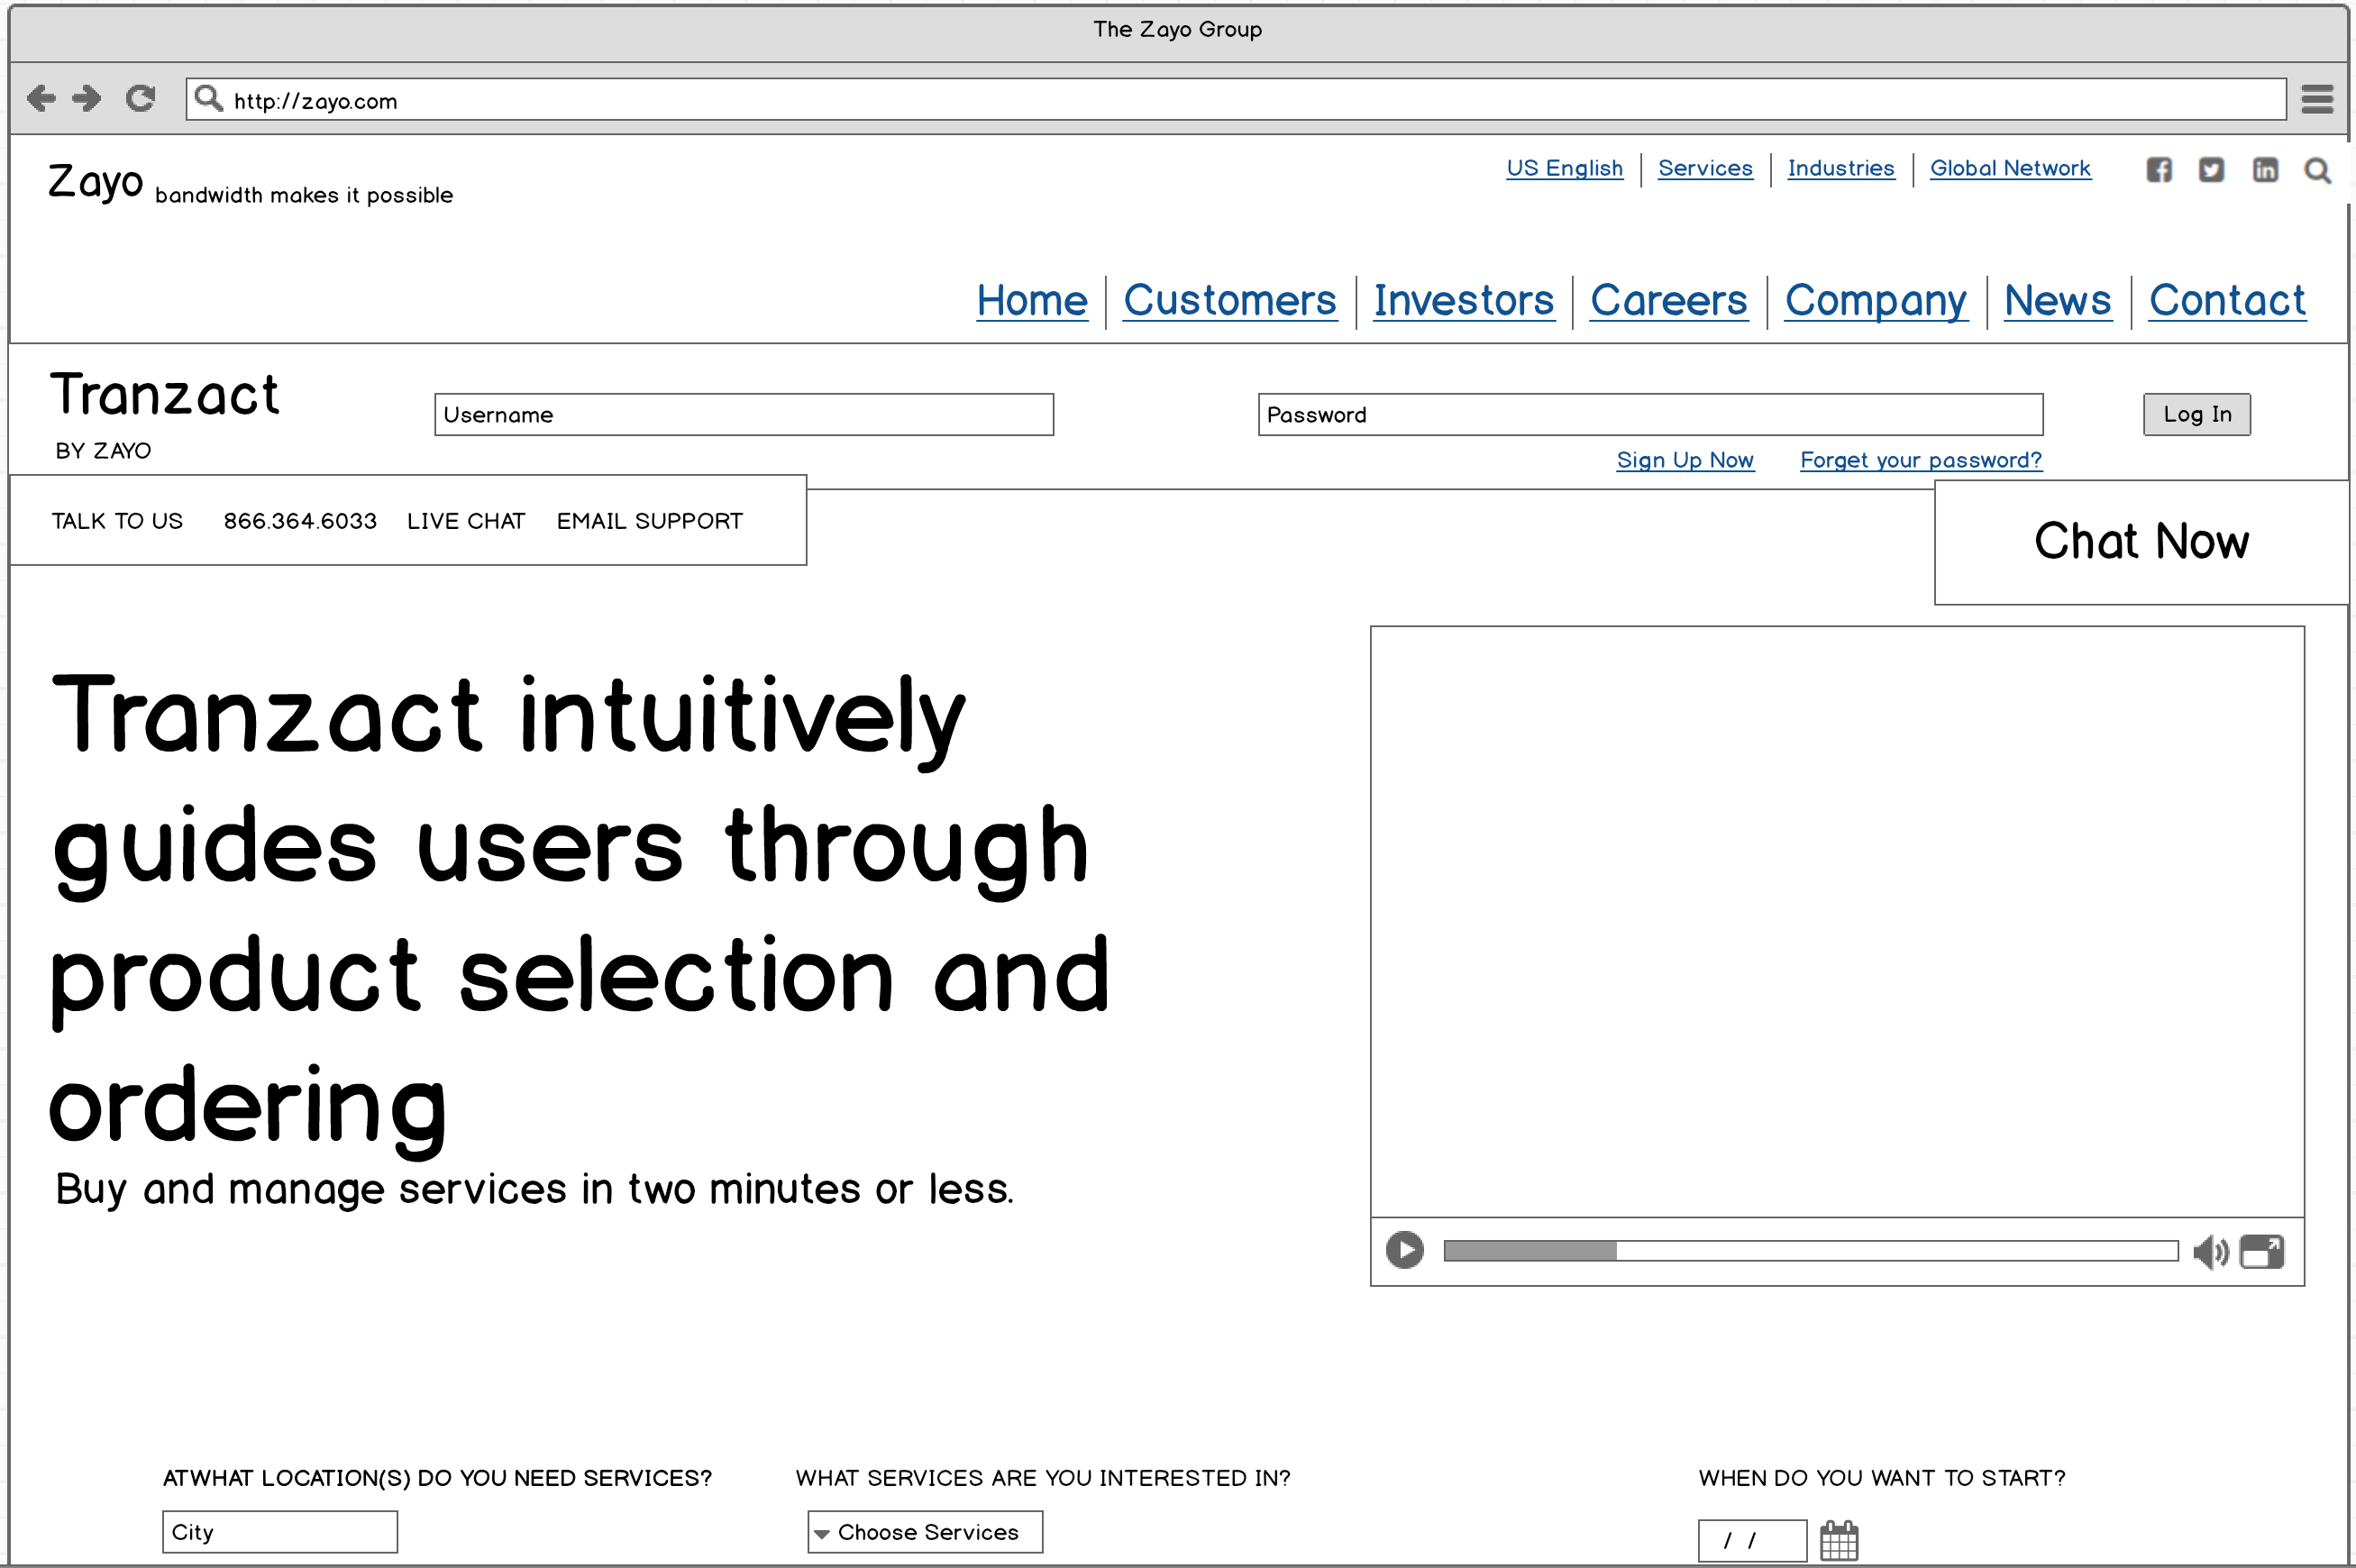The width and height of the screenshot is (2356, 1568).
Task: Click 'bandwidth makes it possible' tagline
Action: tap(304, 195)
